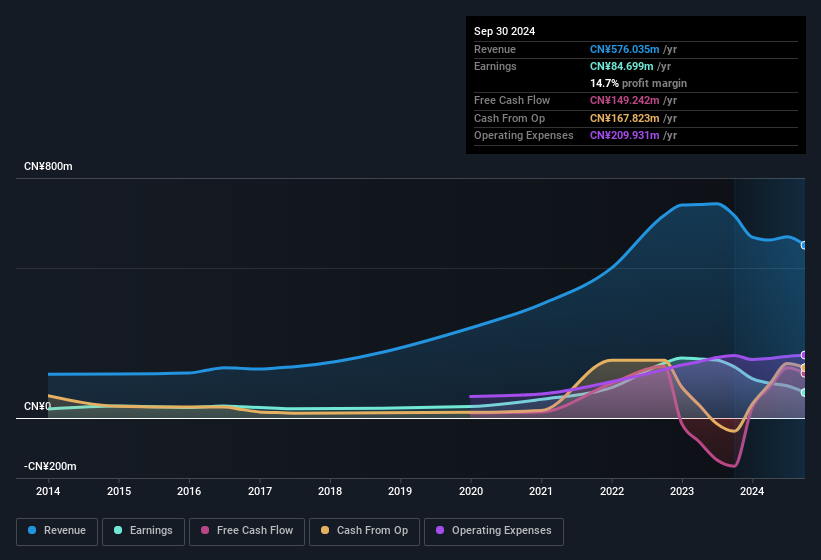
Task: Click the Free Cash Flow tooltip label
Action: 512,100
